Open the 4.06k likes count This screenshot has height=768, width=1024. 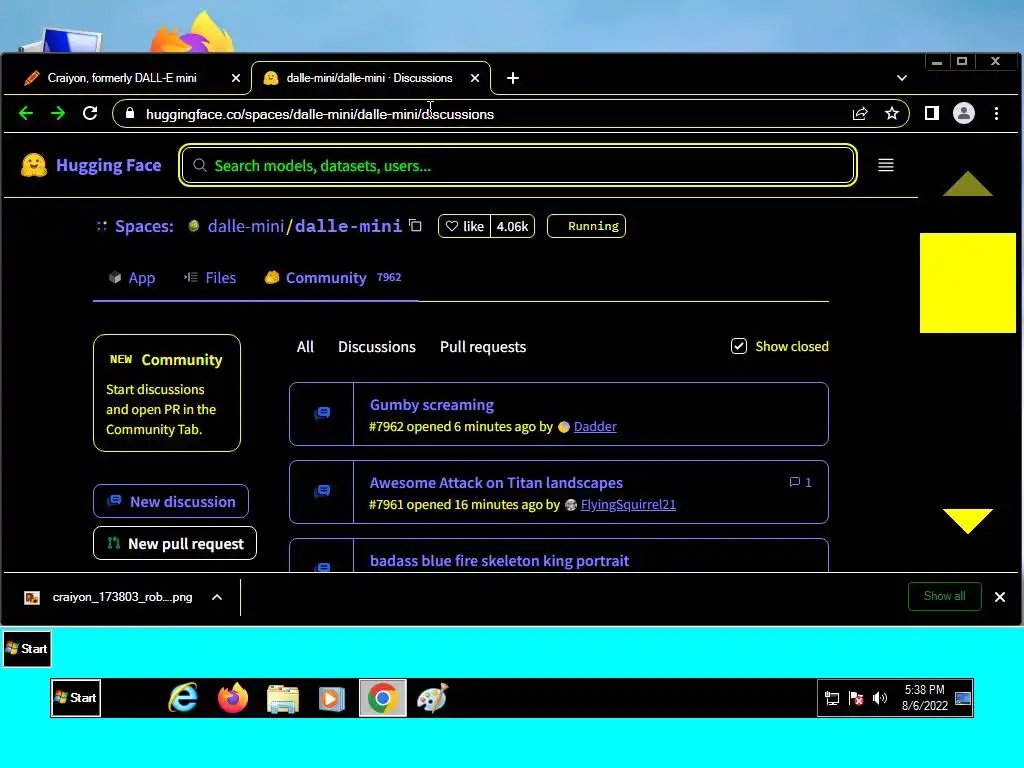point(512,226)
